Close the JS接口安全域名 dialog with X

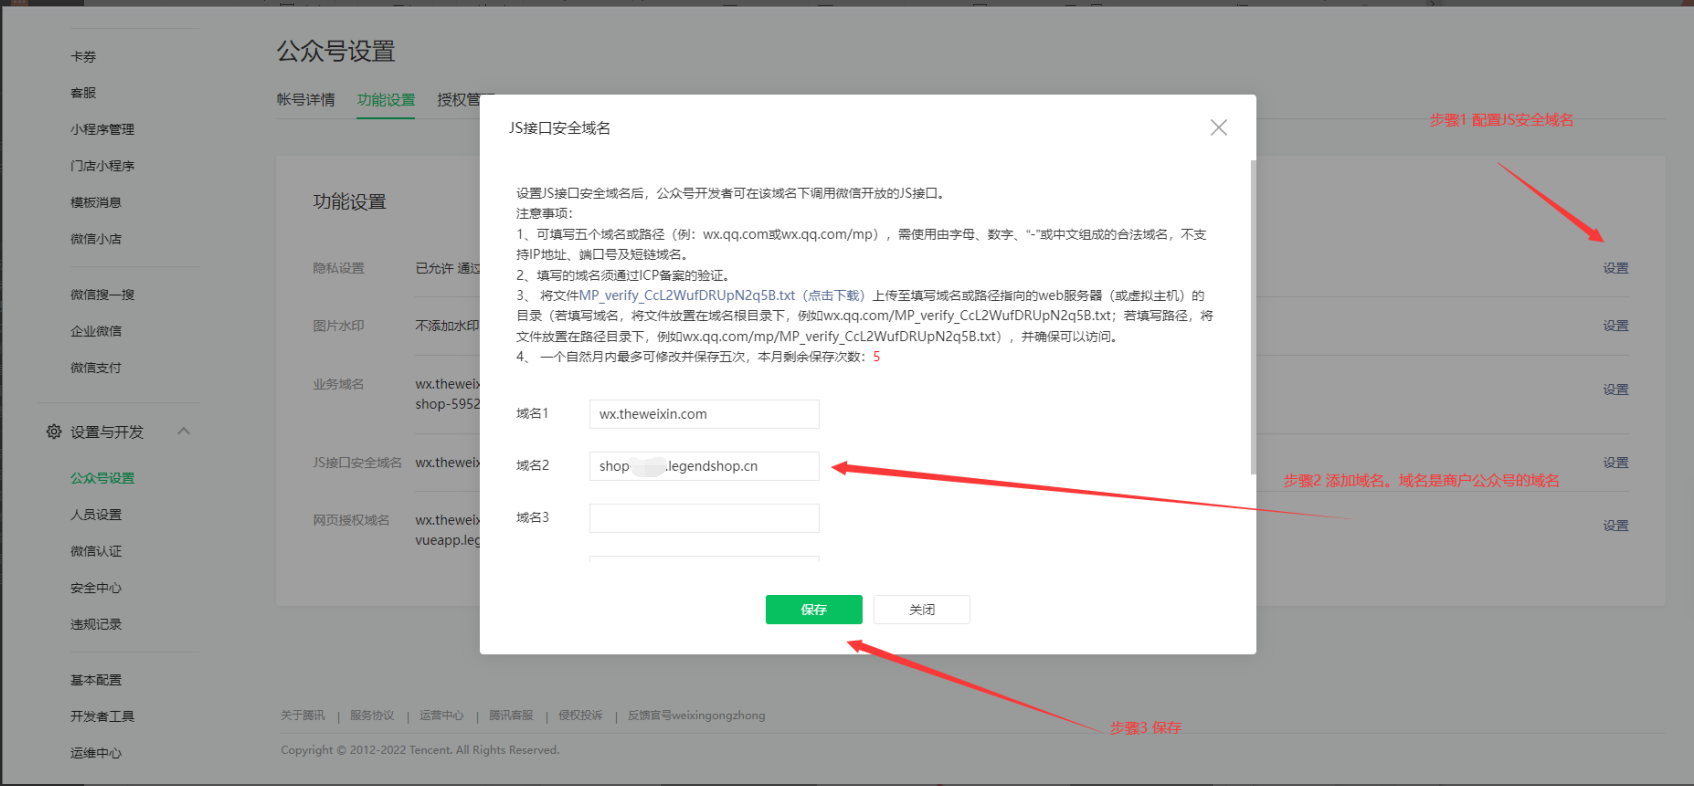coord(1218,128)
